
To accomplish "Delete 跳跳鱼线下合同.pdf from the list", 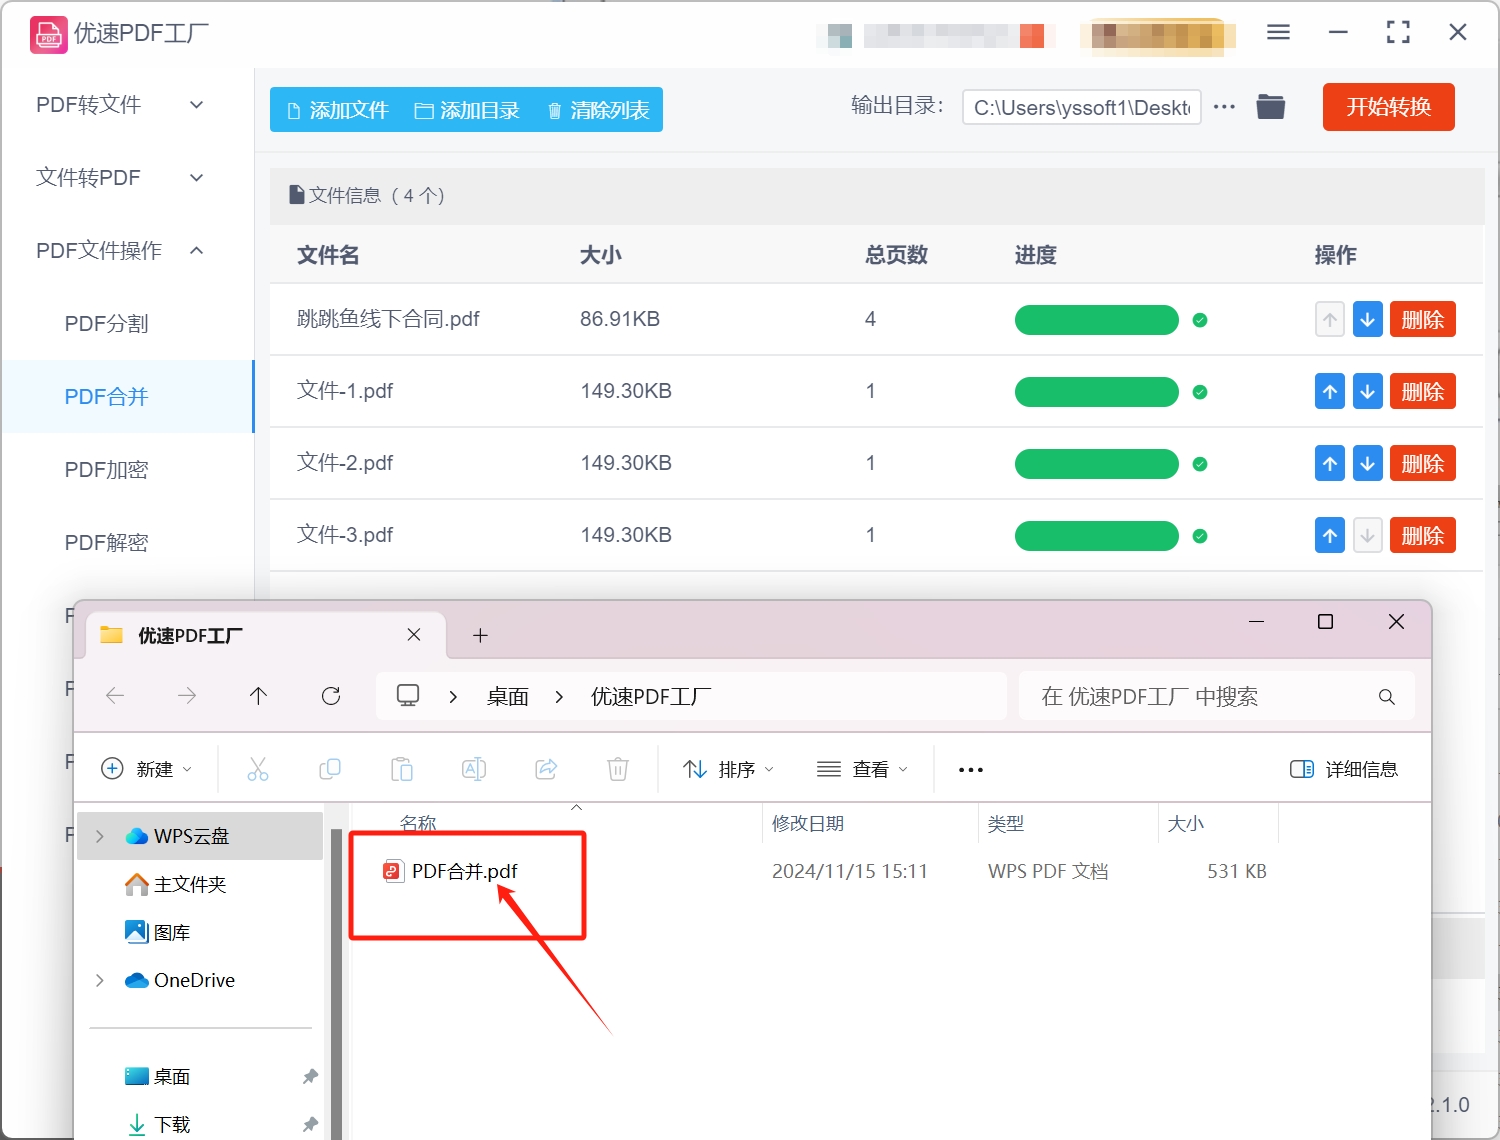I will [x=1422, y=320].
